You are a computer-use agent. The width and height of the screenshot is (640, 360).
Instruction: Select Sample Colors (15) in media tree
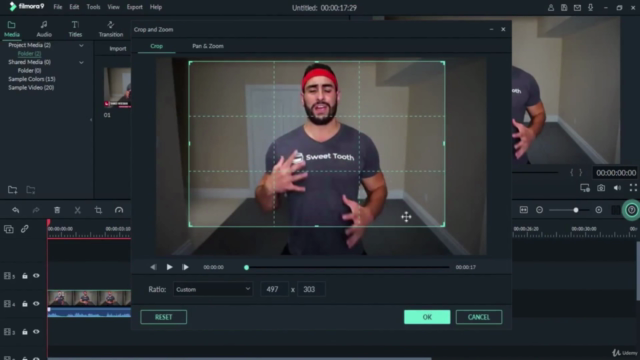pos(32,79)
